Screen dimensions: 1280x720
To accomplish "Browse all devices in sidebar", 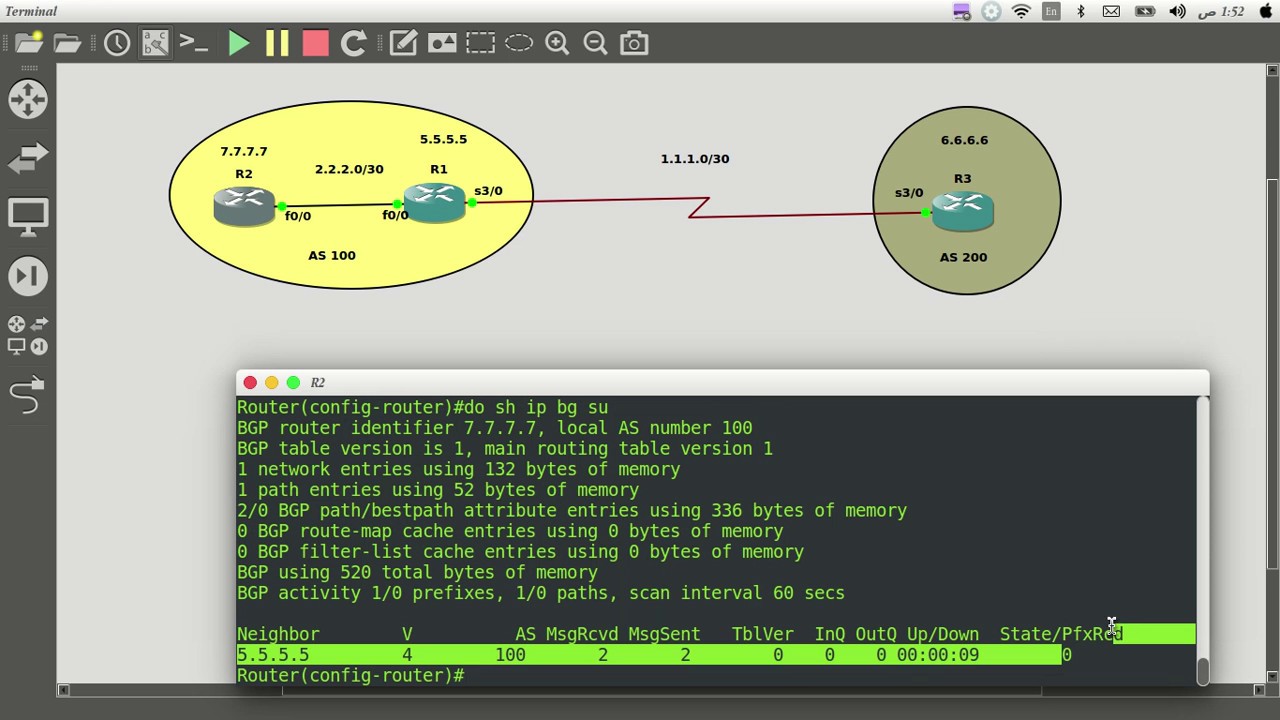I will [28, 335].
